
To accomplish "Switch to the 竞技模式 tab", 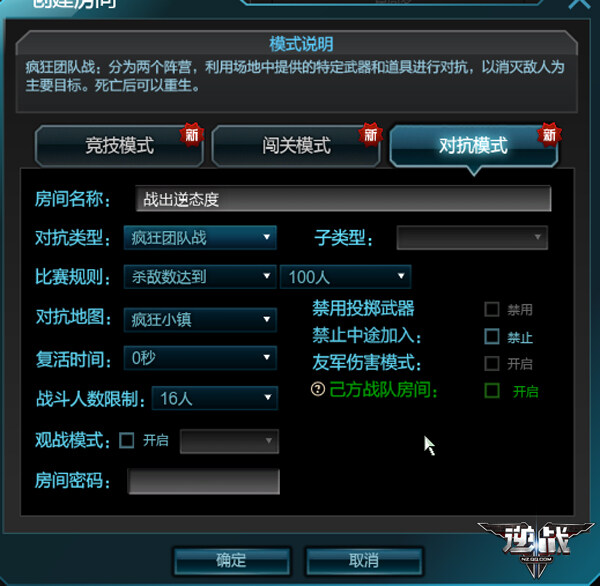I will coord(119,146).
